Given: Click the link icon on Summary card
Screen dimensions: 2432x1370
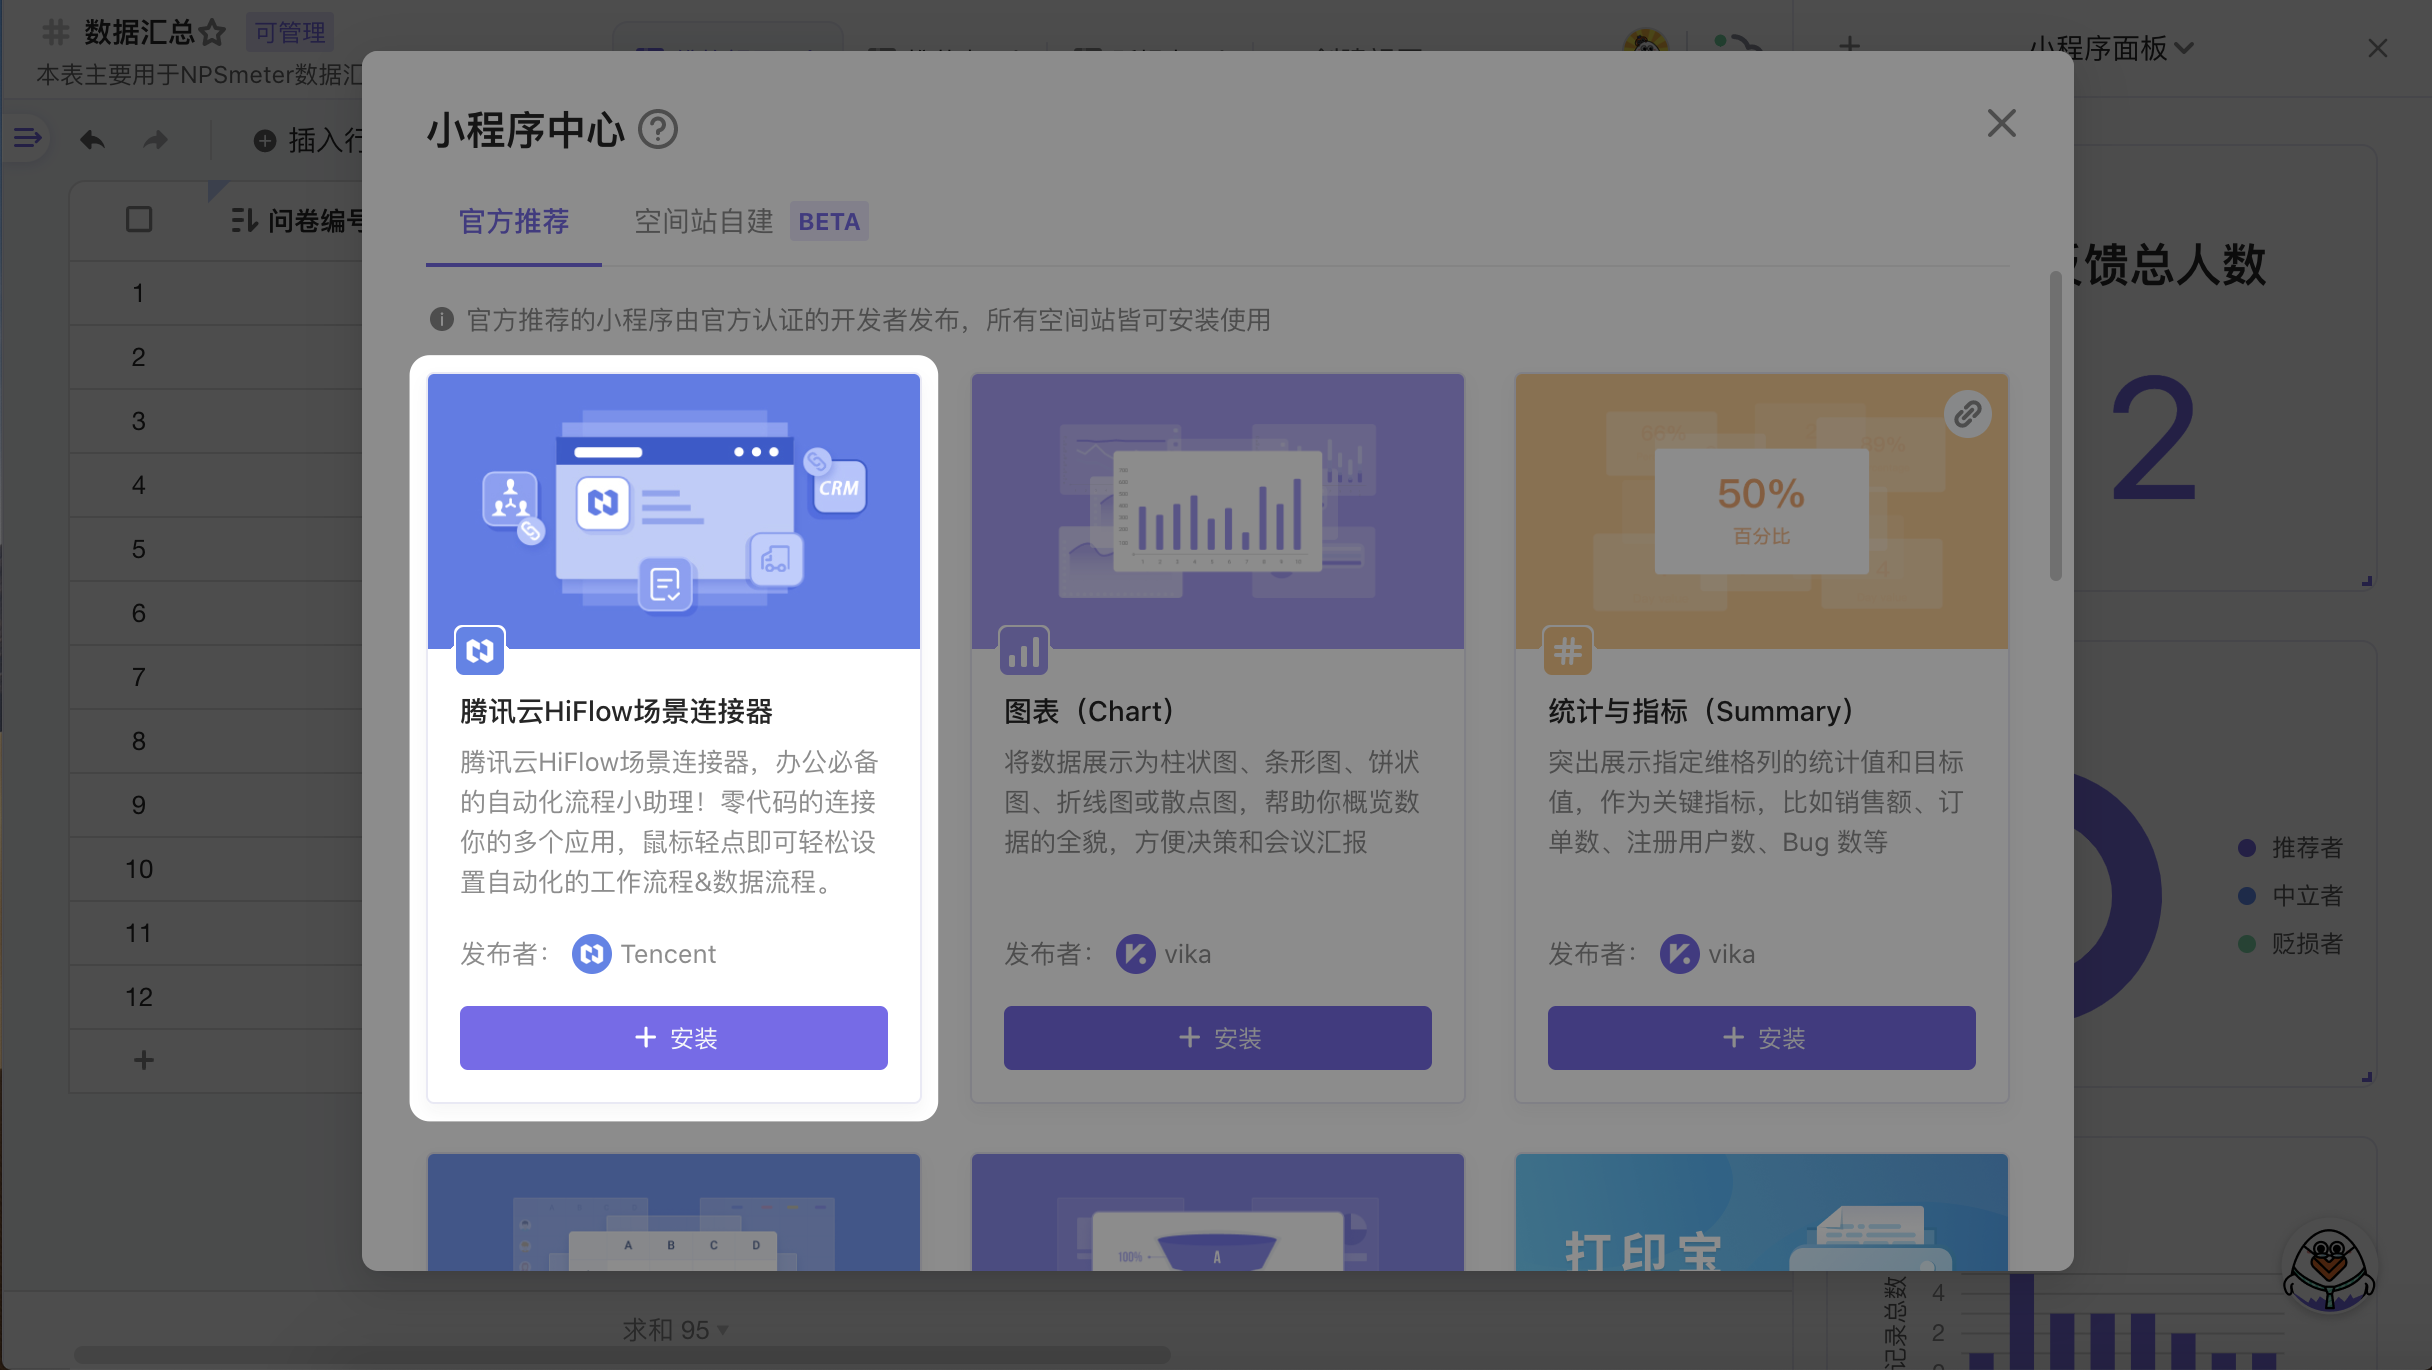Looking at the screenshot, I should coord(1967,414).
